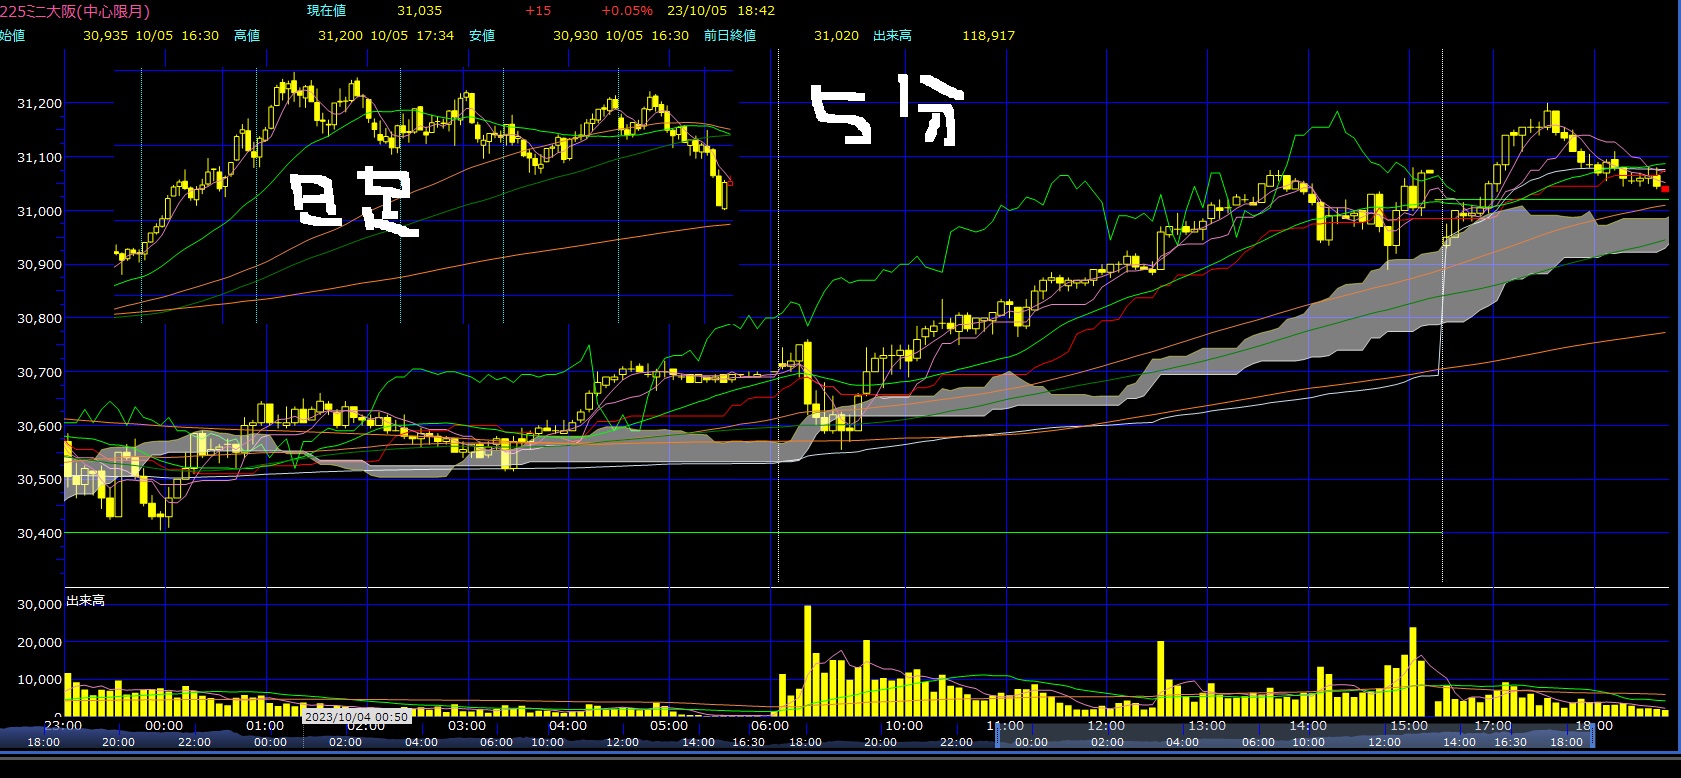This screenshot has height=778, width=1681.
Task: Click the 出来高 label in the volume pane
Action: (85, 600)
